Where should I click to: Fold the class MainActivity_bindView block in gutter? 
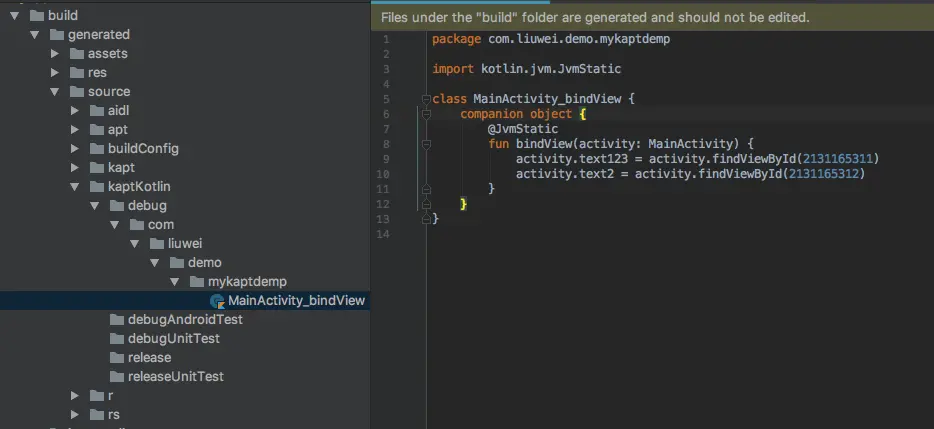point(426,99)
